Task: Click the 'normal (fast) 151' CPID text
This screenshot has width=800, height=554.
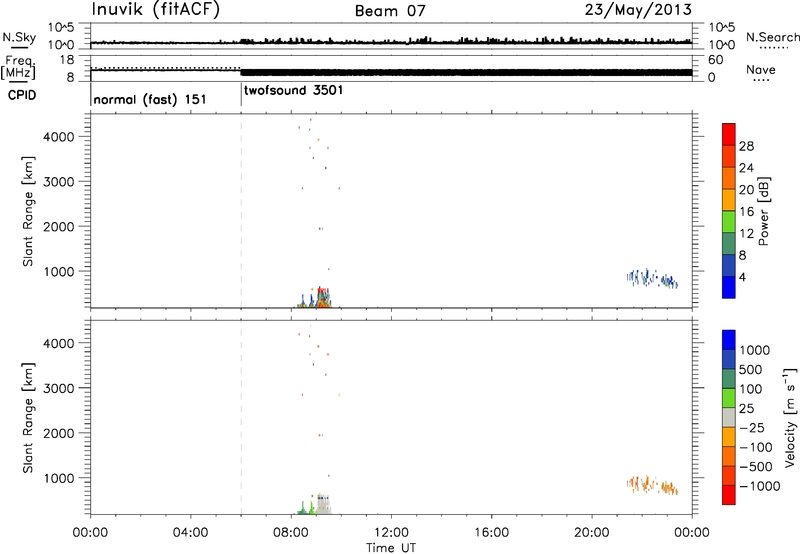Action: point(150,99)
